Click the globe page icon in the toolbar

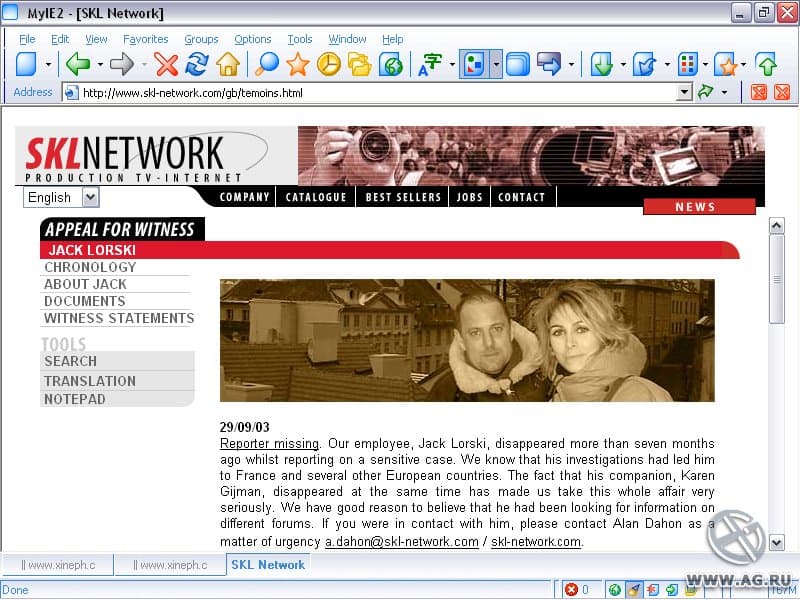(391, 64)
